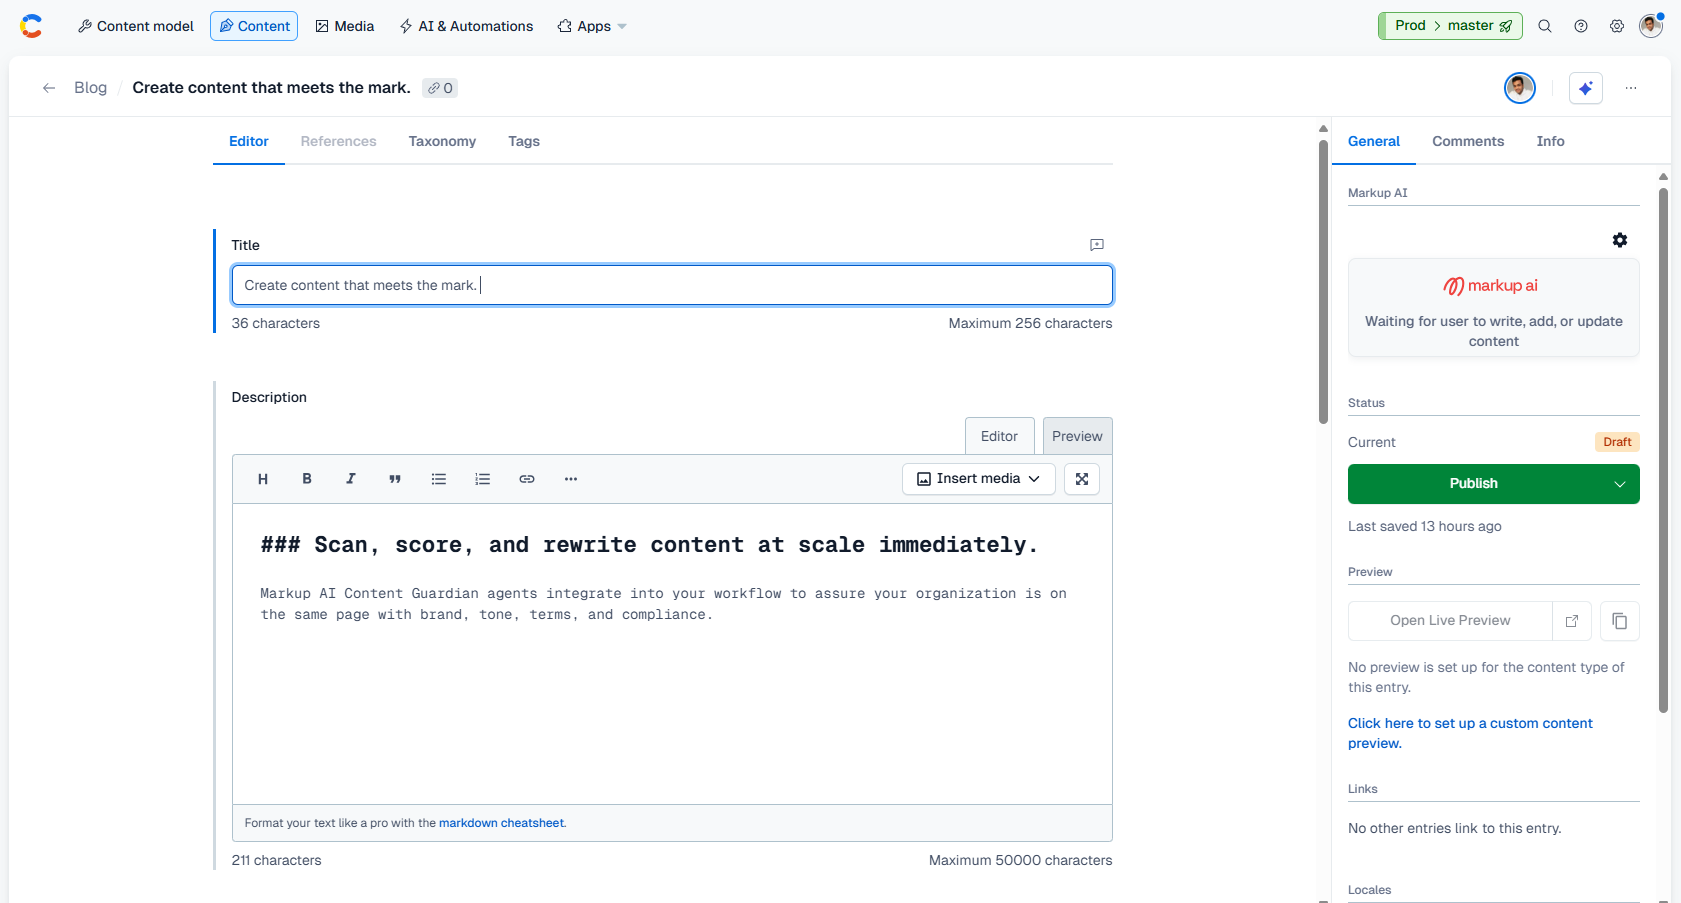Image resolution: width=1681 pixels, height=903 pixels.
Task: Open the AI sparkle assistant
Action: coord(1585,88)
